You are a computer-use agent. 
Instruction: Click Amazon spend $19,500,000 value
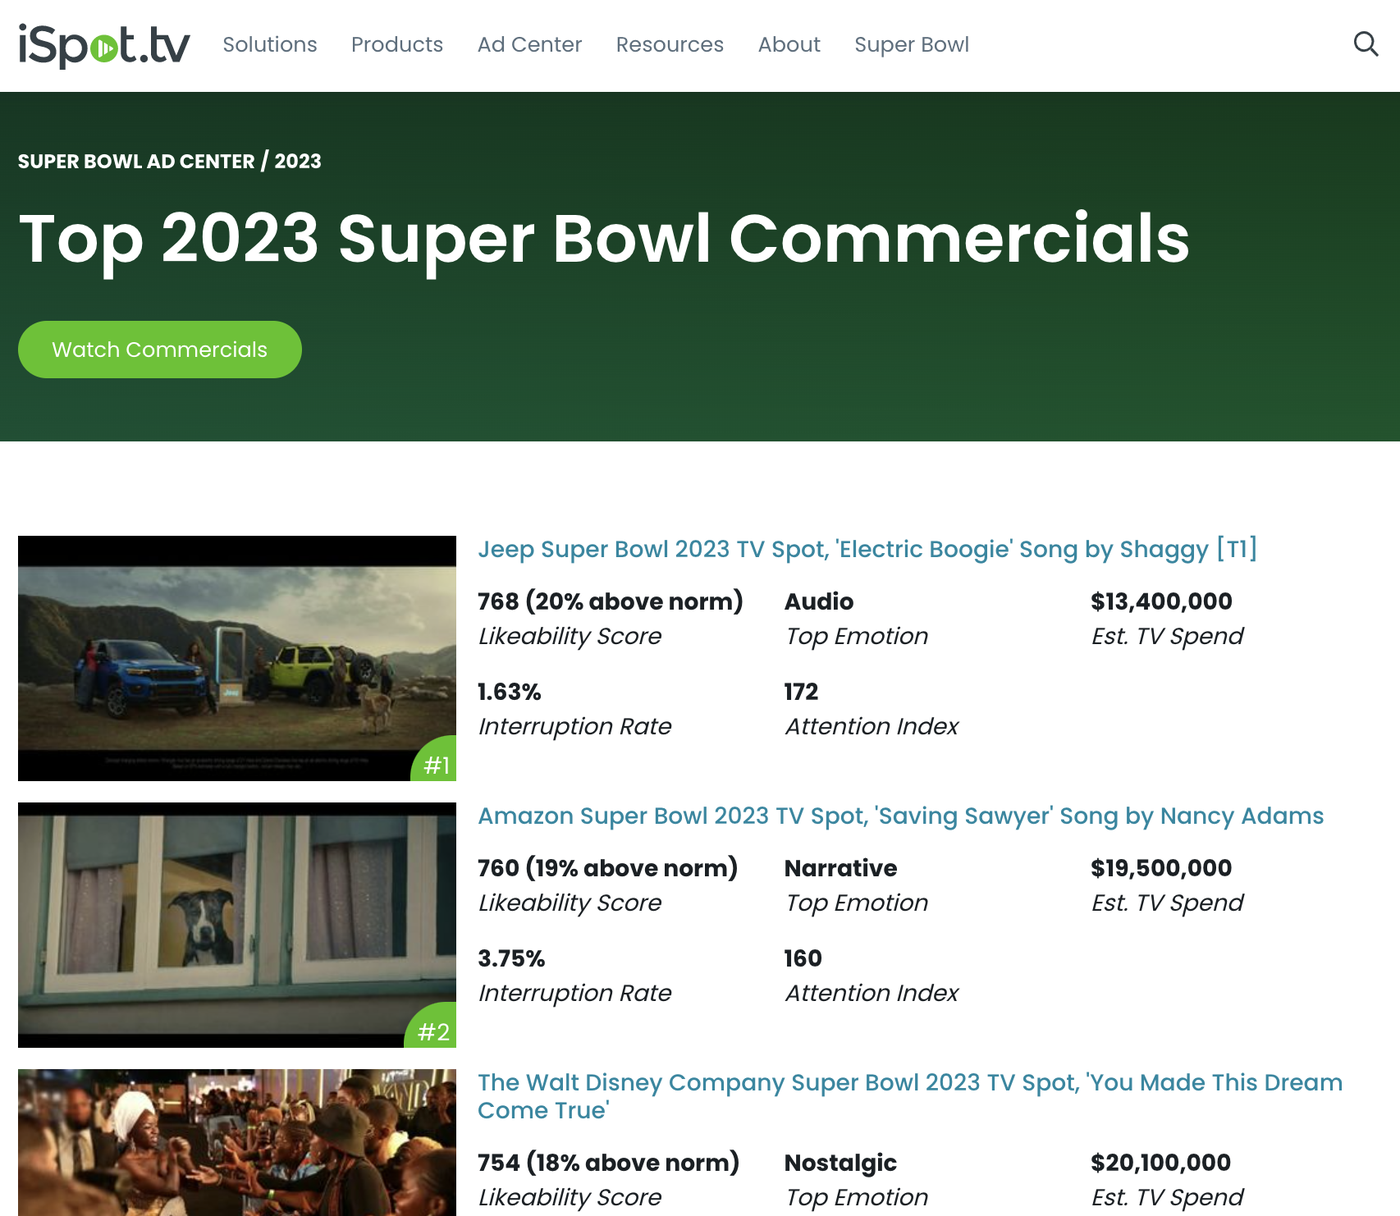[1161, 868]
